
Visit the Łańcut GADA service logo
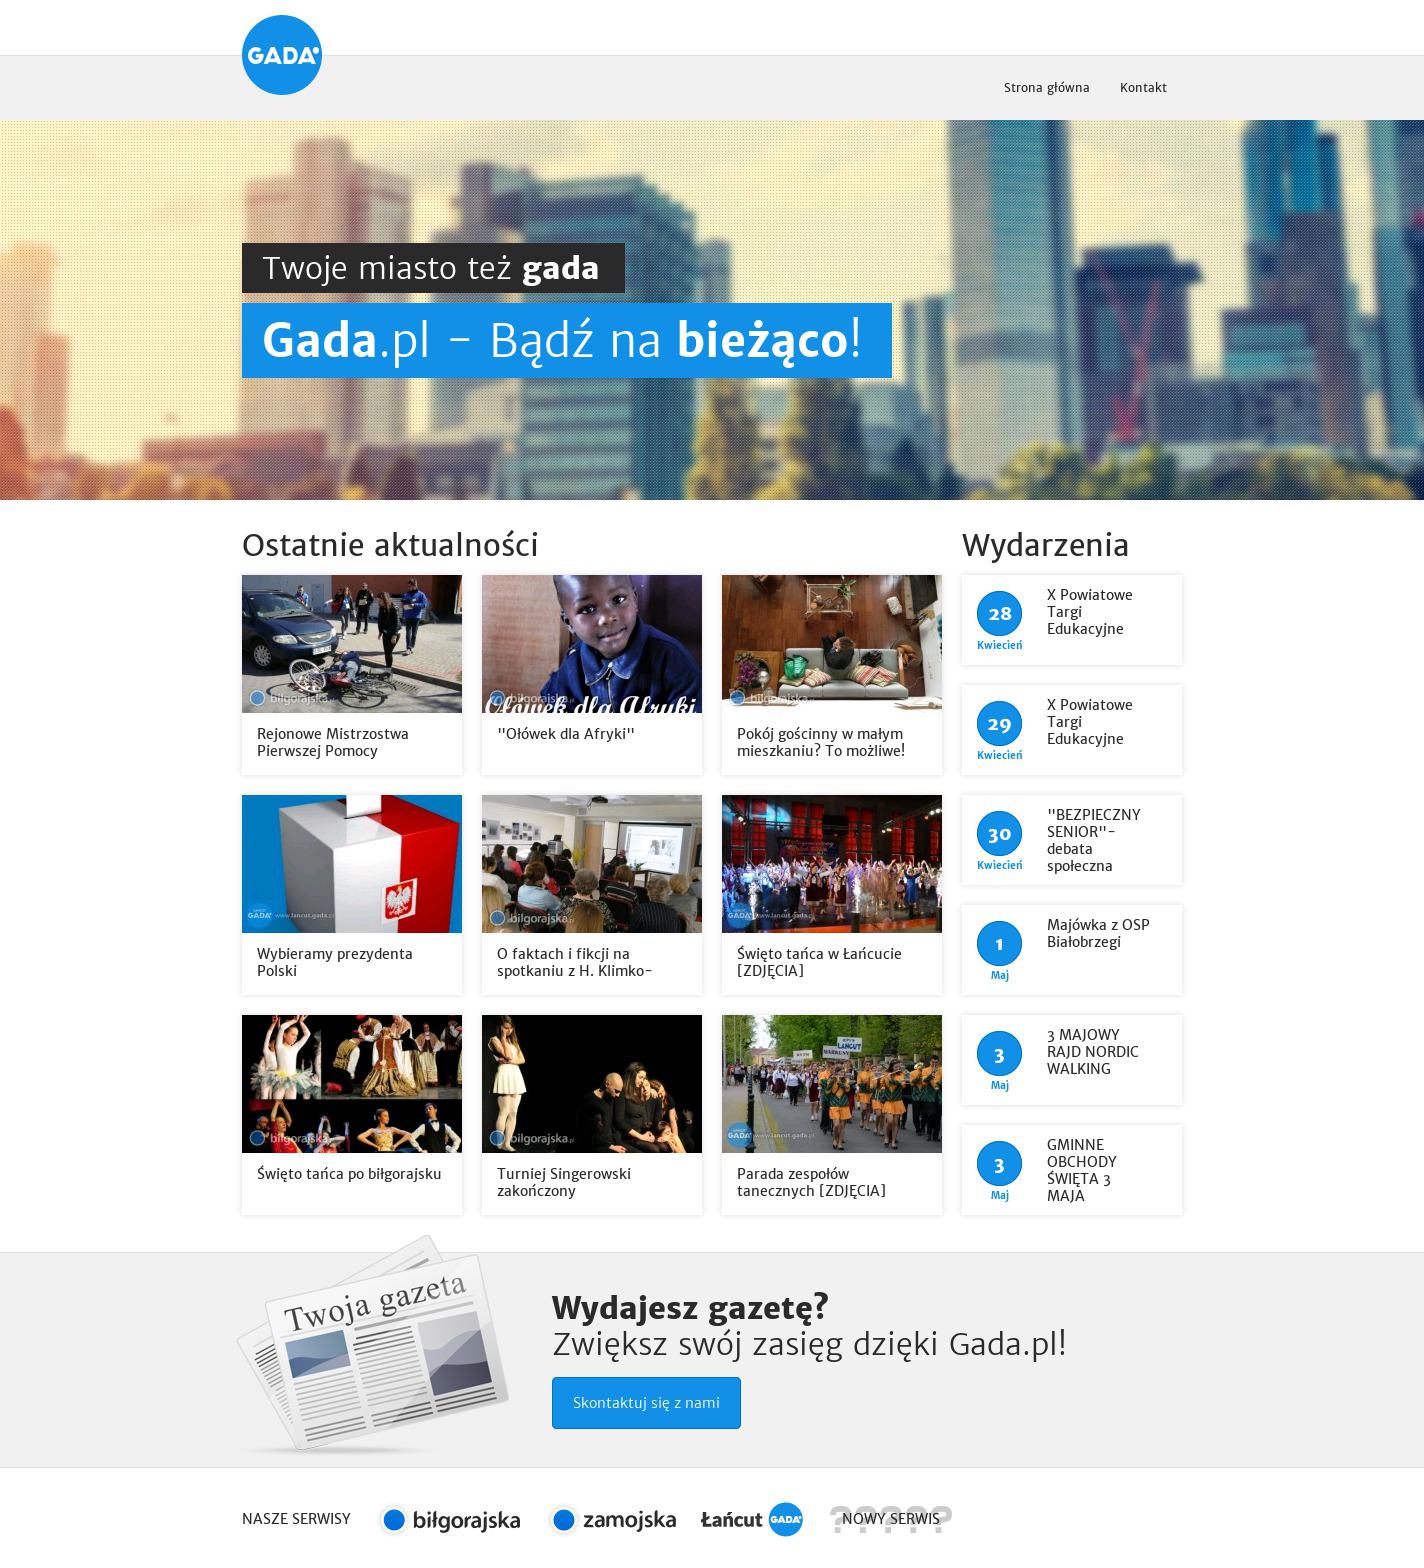pyautogui.click(x=752, y=1519)
